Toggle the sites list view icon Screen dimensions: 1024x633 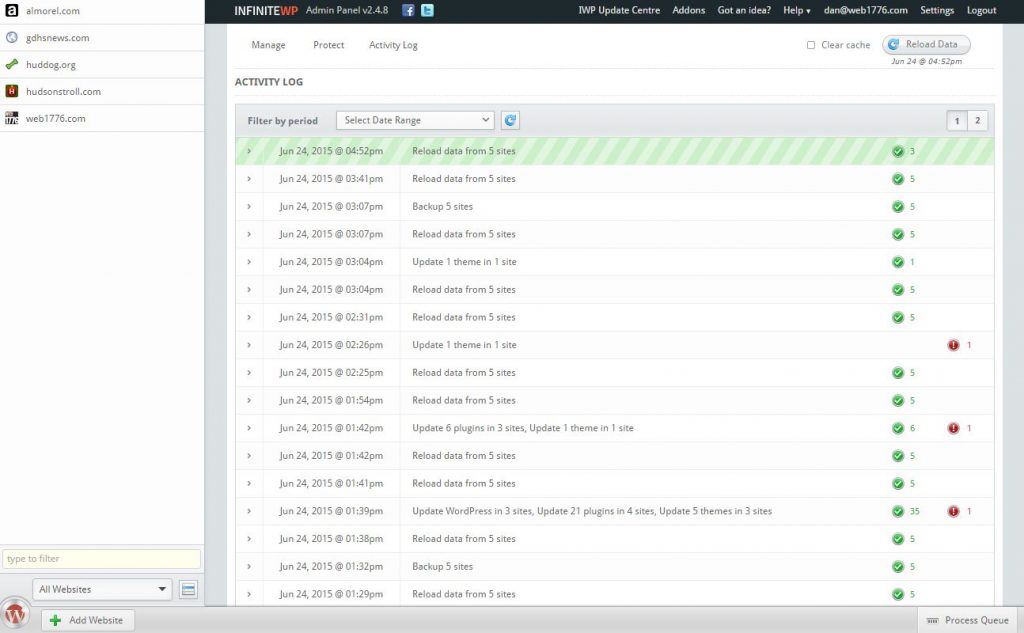tap(188, 590)
